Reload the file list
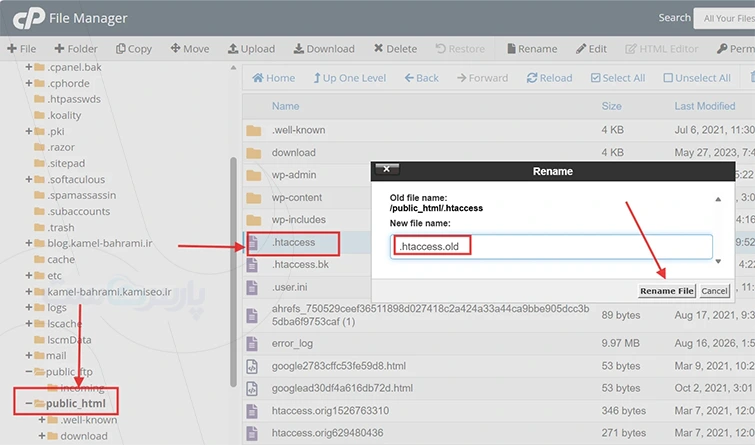 (549, 78)
